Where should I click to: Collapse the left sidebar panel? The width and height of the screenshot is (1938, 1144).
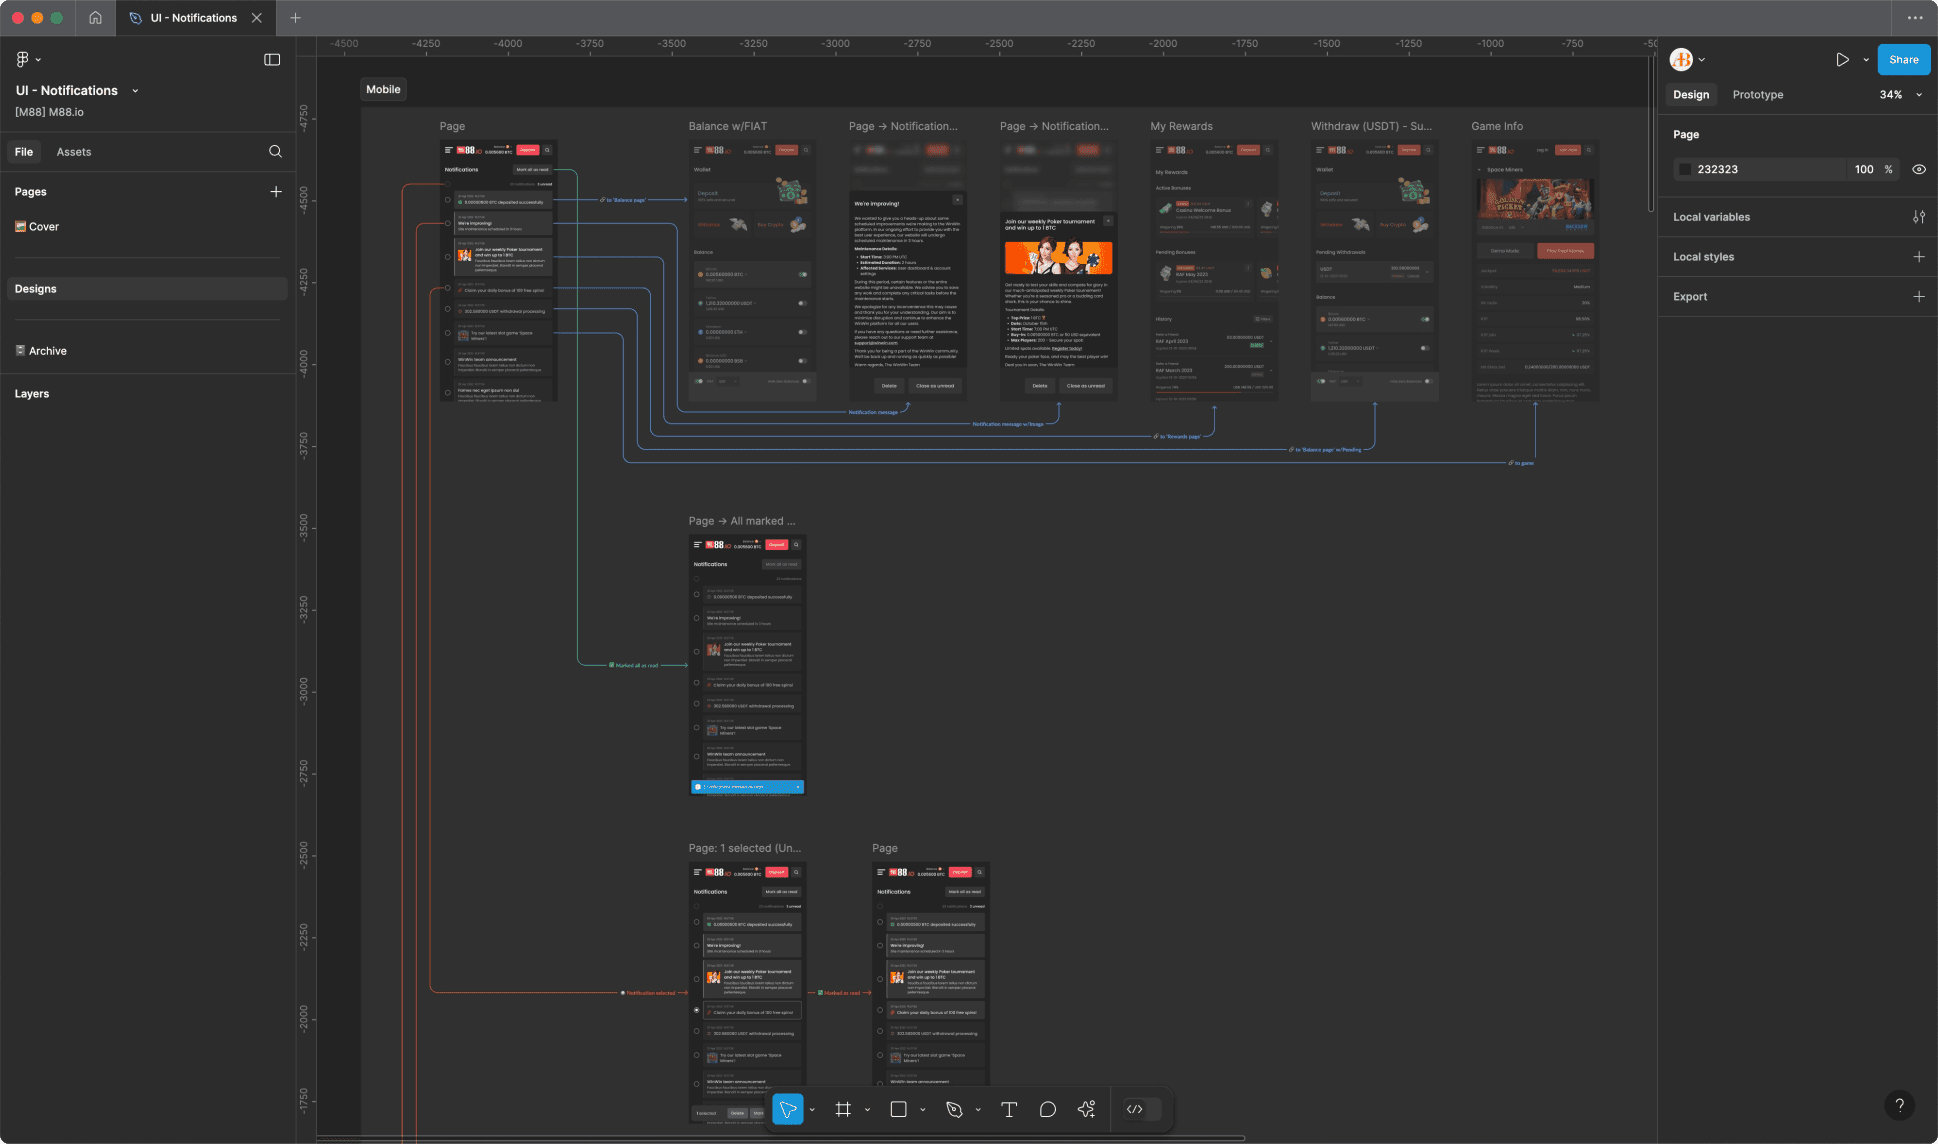(x=272, y=59)
